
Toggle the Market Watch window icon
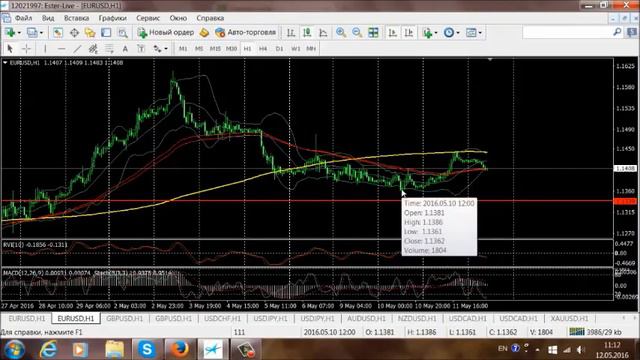[58, 33]
